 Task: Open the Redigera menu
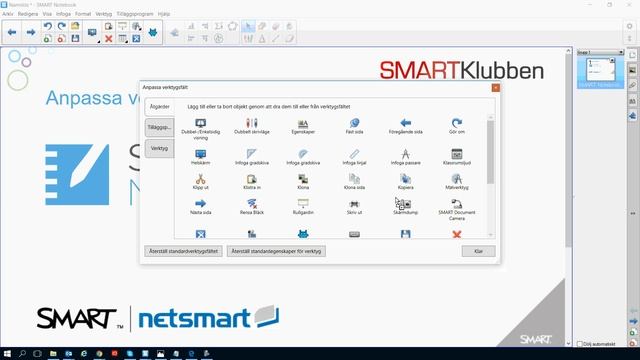coord(28,14)
